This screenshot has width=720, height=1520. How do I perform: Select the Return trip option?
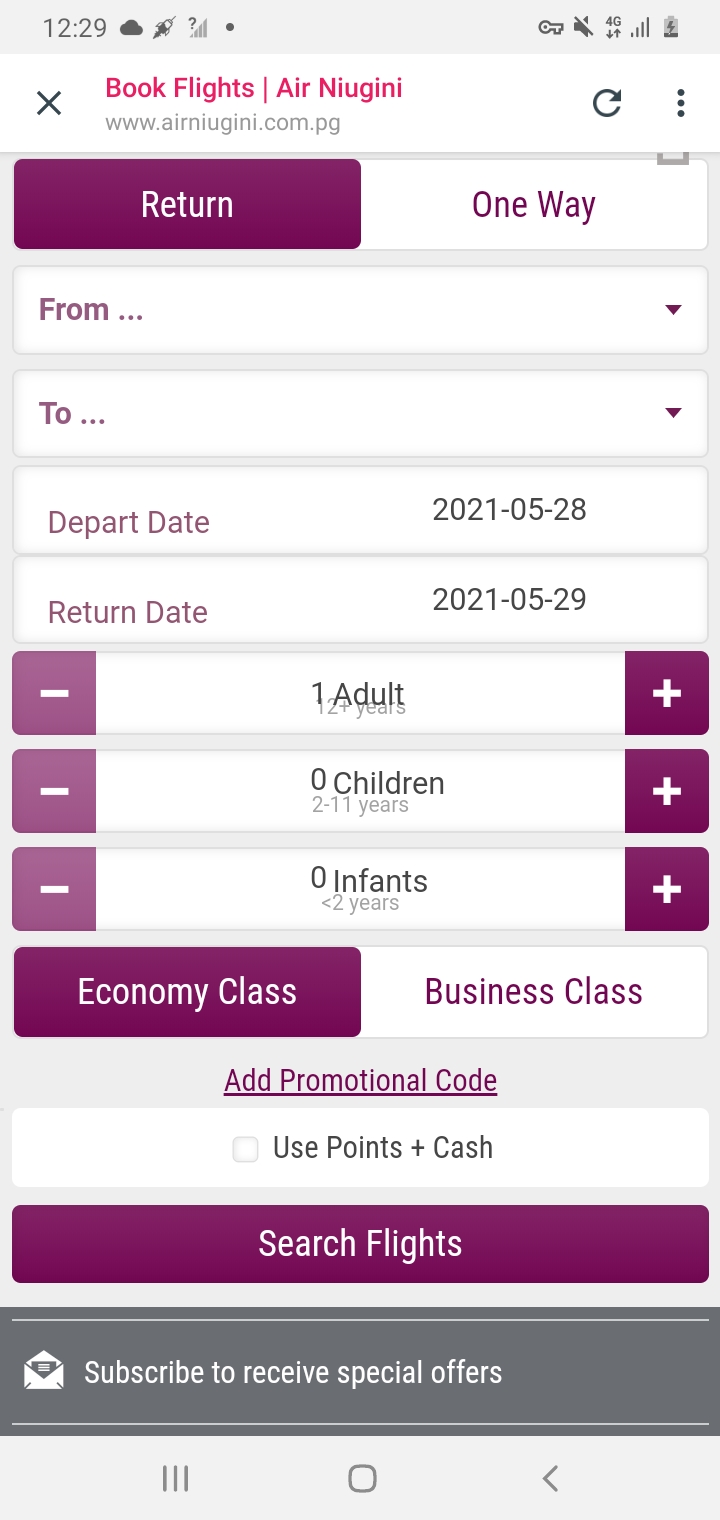187,205
